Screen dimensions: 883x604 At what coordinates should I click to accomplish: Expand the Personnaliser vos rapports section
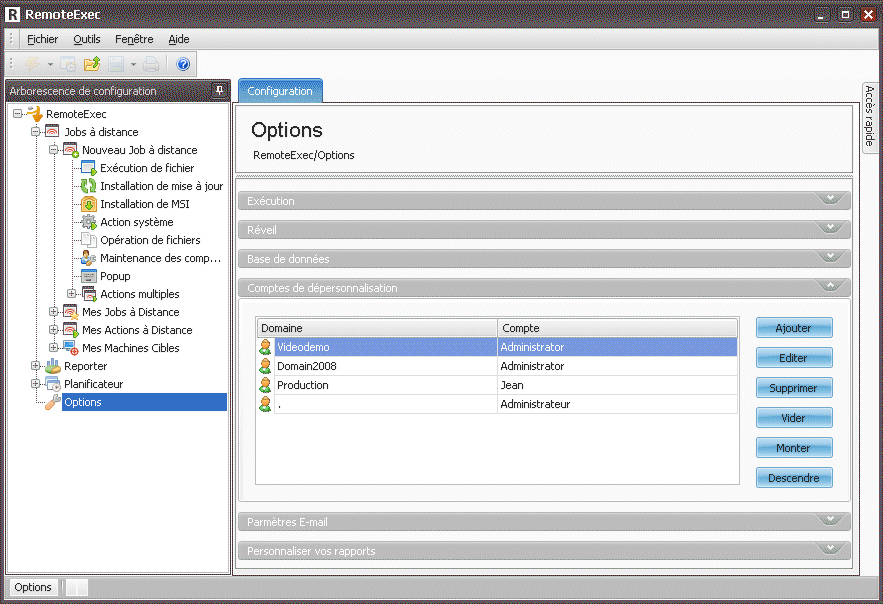(830, 550)
